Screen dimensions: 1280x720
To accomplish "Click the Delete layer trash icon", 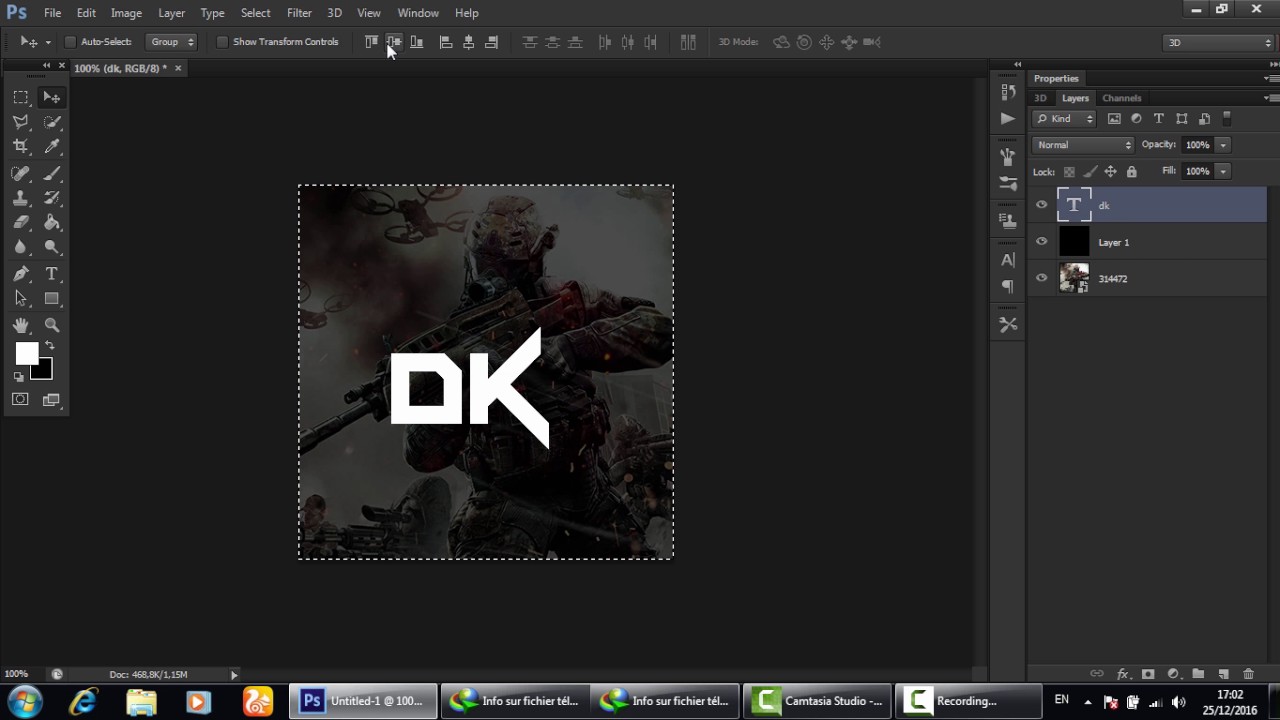I will coord(1248,674).
